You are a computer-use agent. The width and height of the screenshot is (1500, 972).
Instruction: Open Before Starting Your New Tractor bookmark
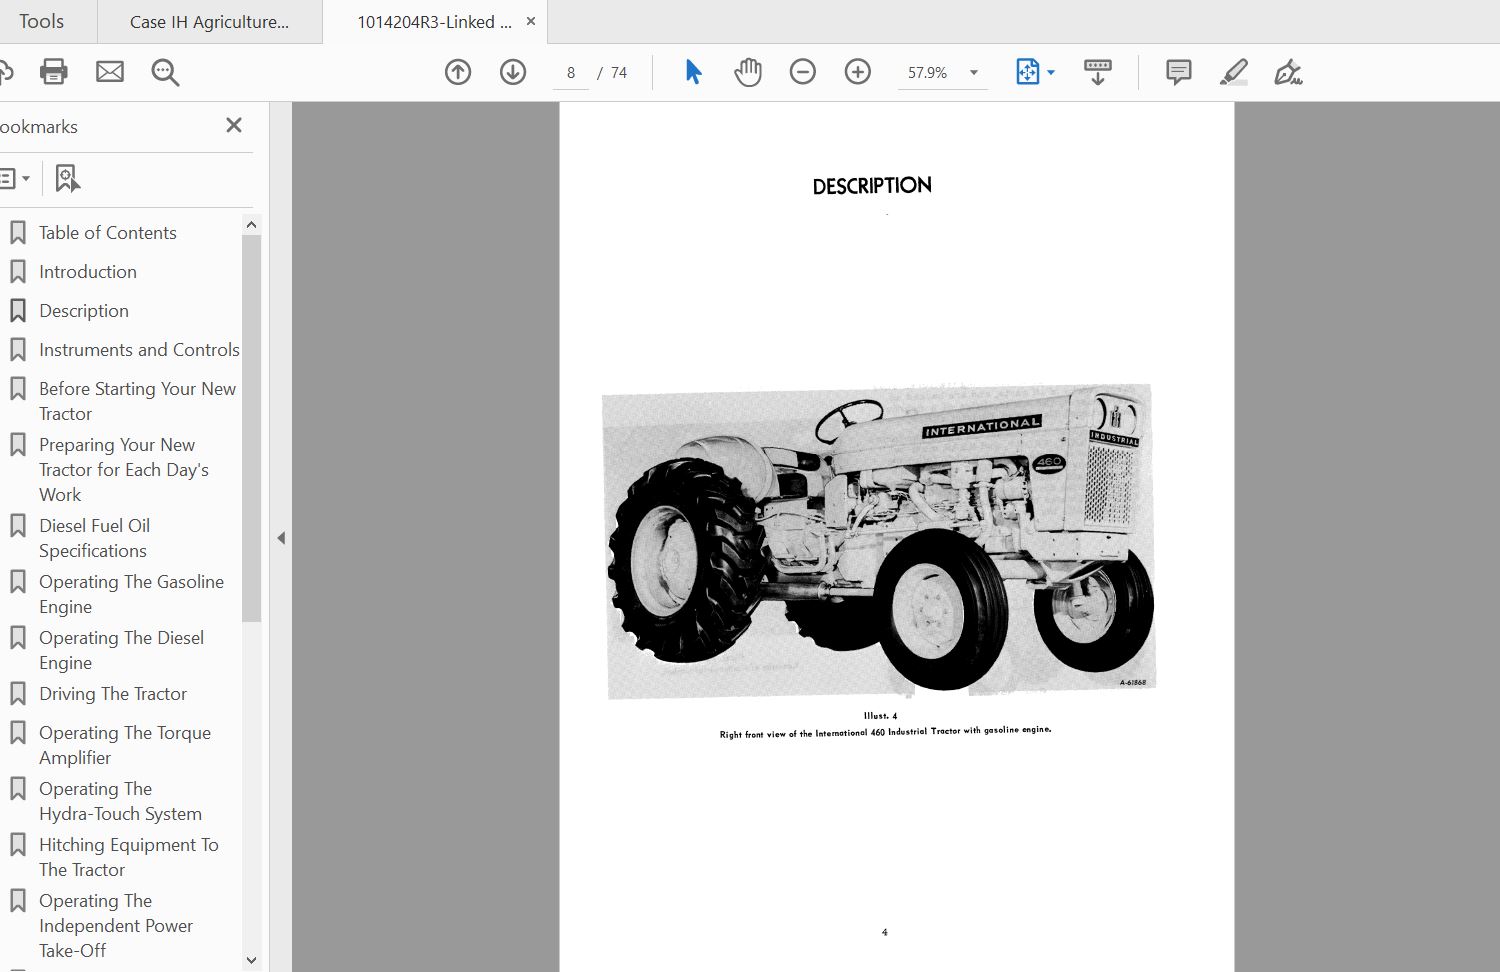click(x=137, y=401)
